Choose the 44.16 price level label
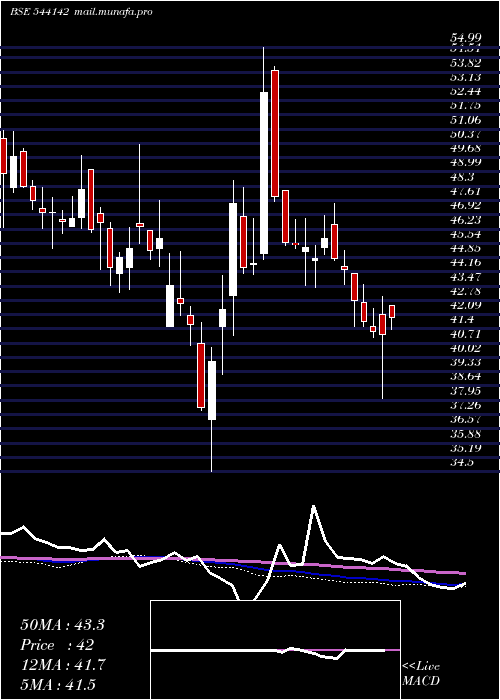This screenshot has width=500, height=700. click(465, 262)
